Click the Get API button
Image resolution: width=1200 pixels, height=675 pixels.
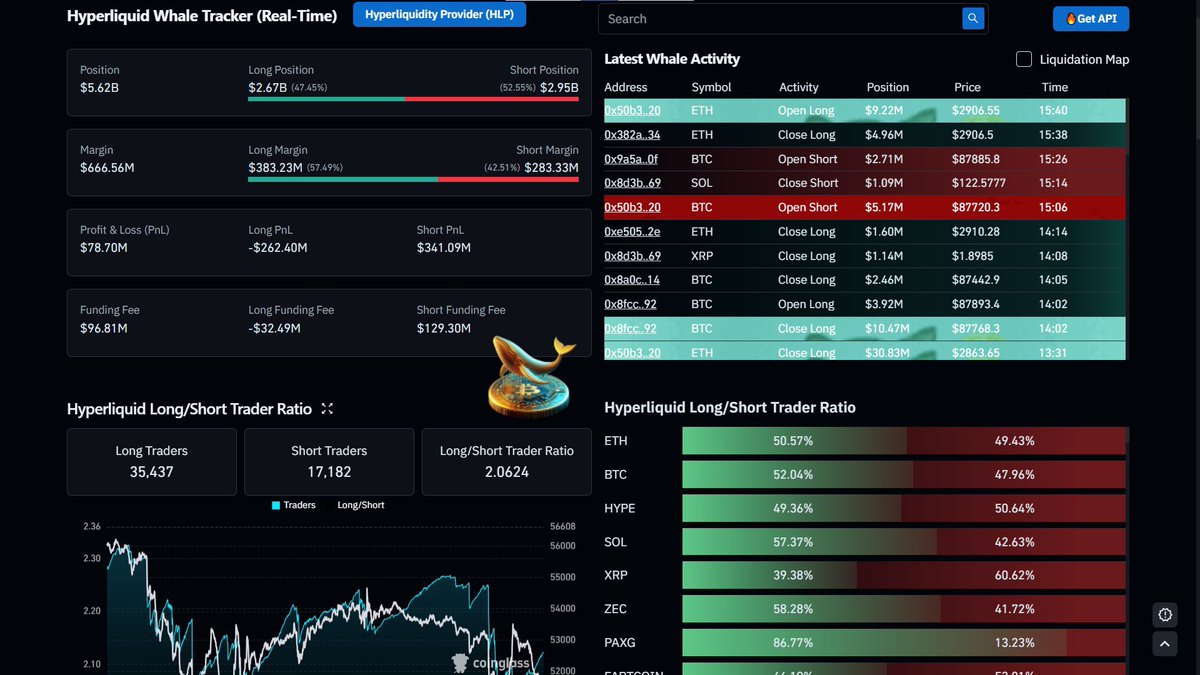[x=1091, y=19]
